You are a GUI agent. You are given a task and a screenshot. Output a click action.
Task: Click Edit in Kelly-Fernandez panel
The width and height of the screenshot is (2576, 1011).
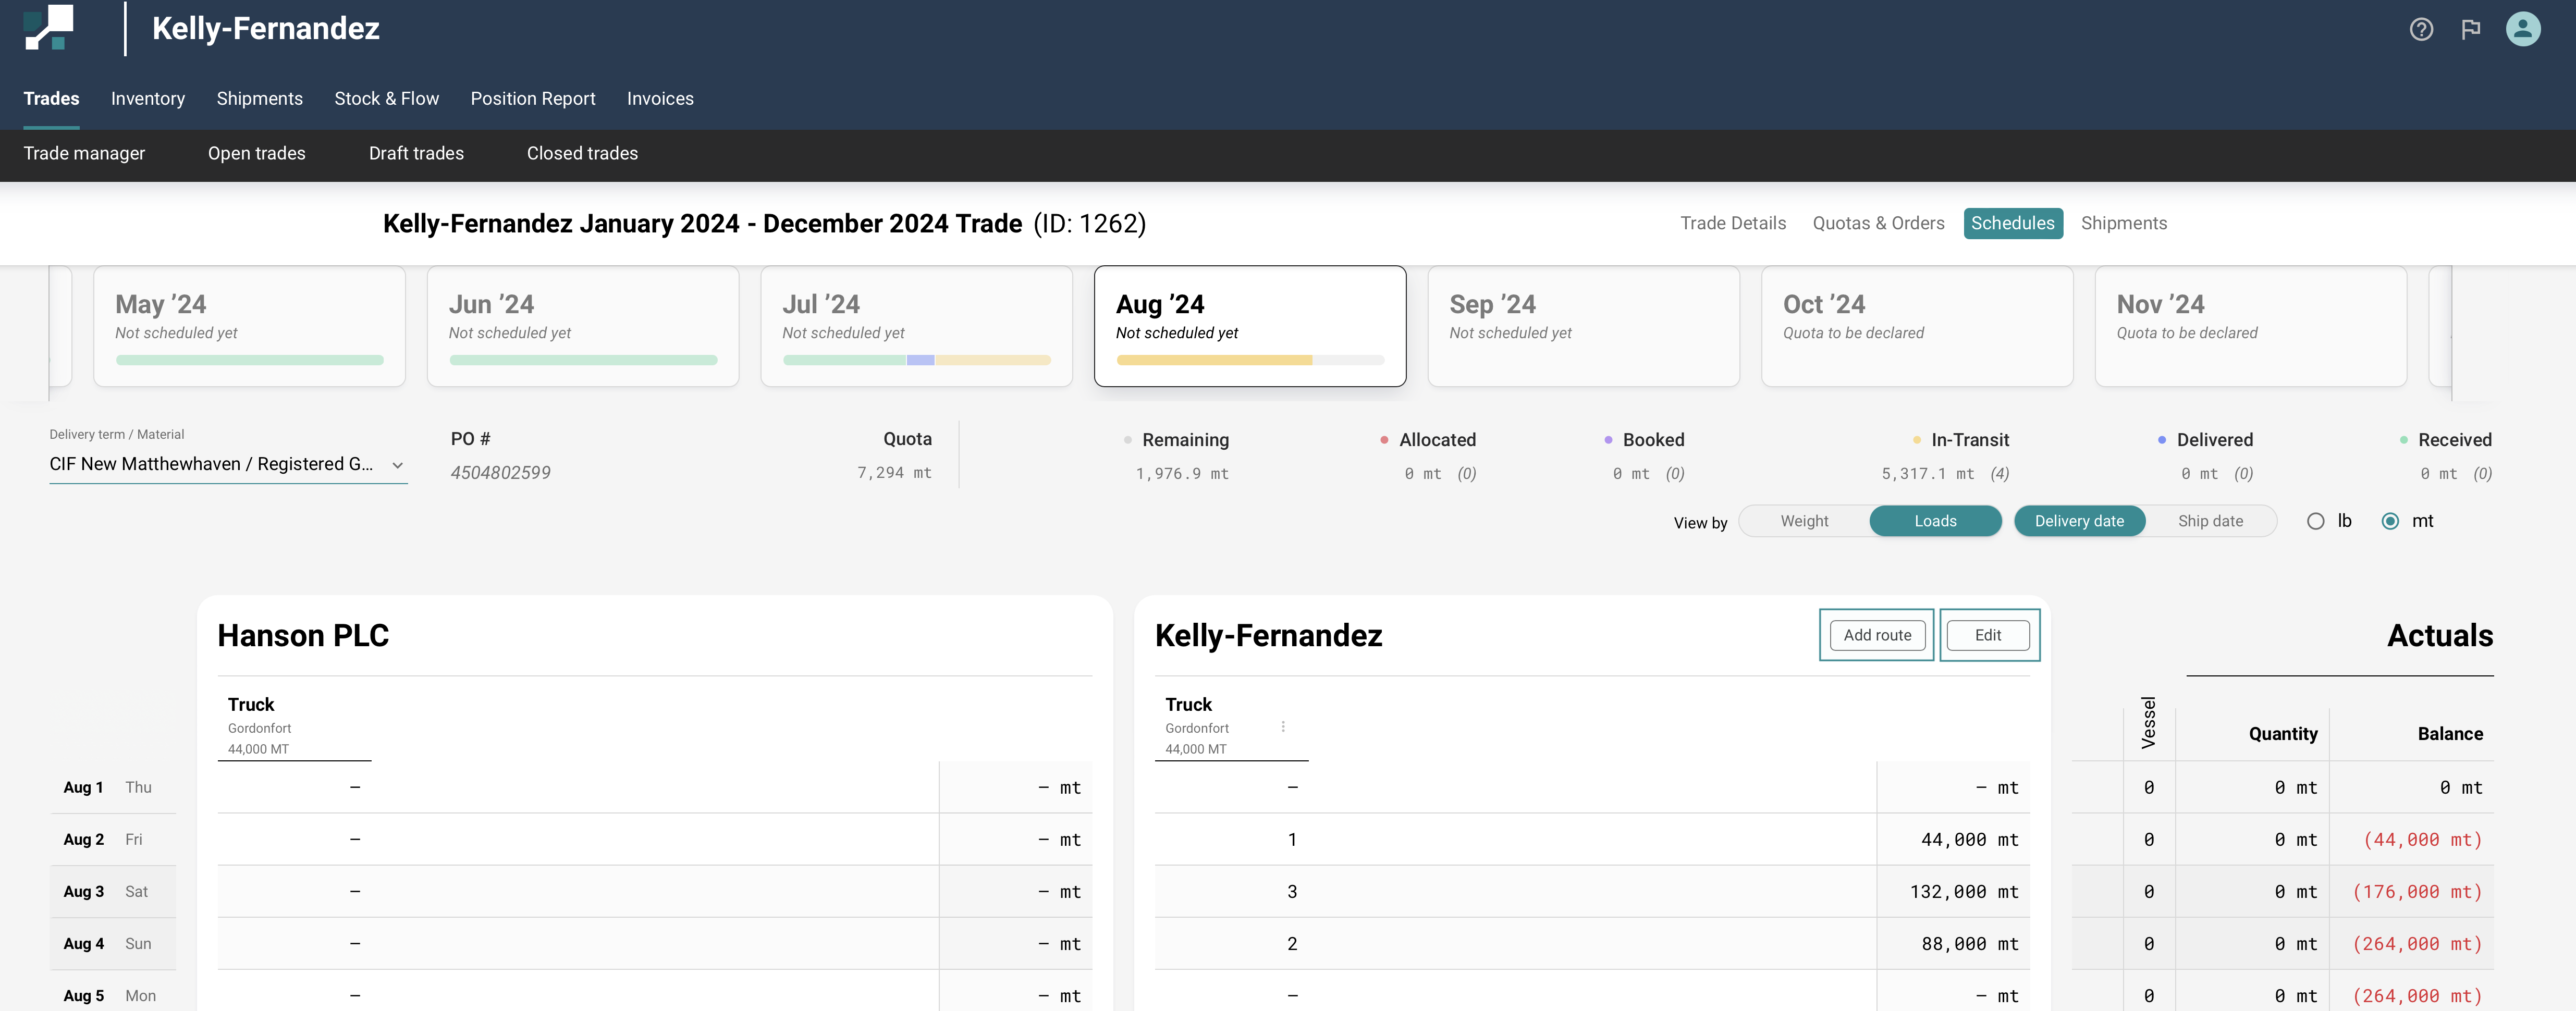pos(1988,635)
